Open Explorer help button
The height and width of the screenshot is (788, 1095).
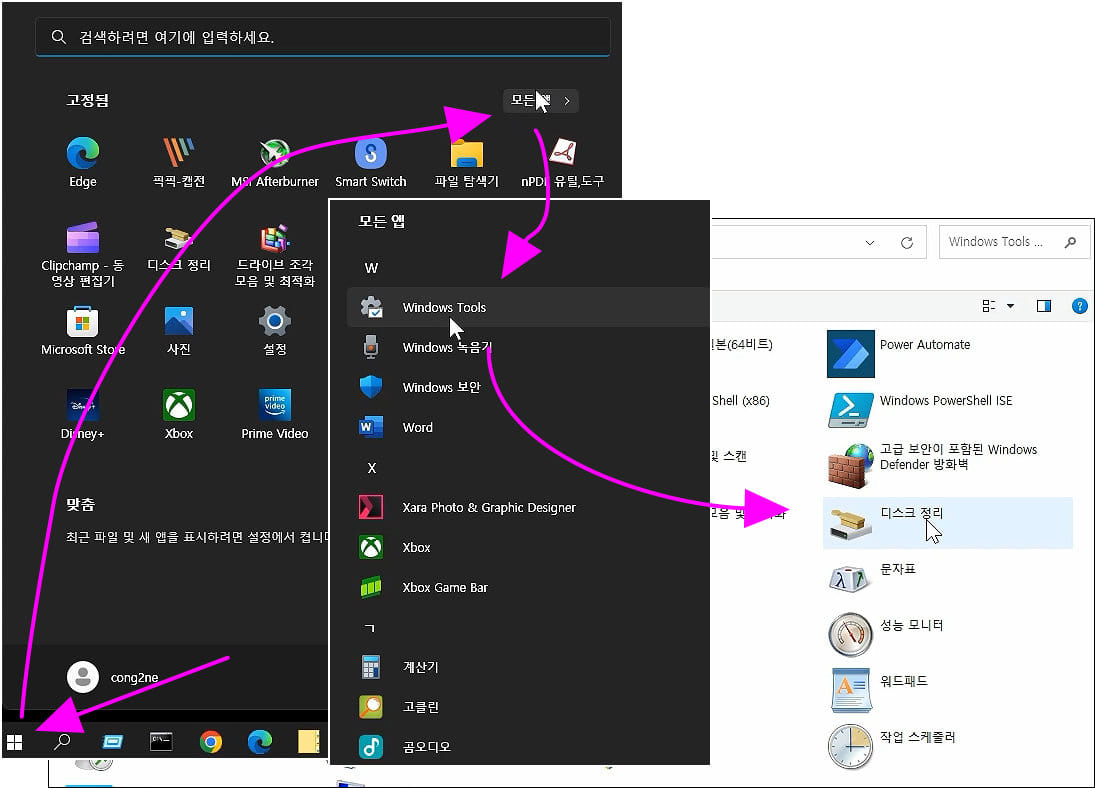tap(1079, 306)
